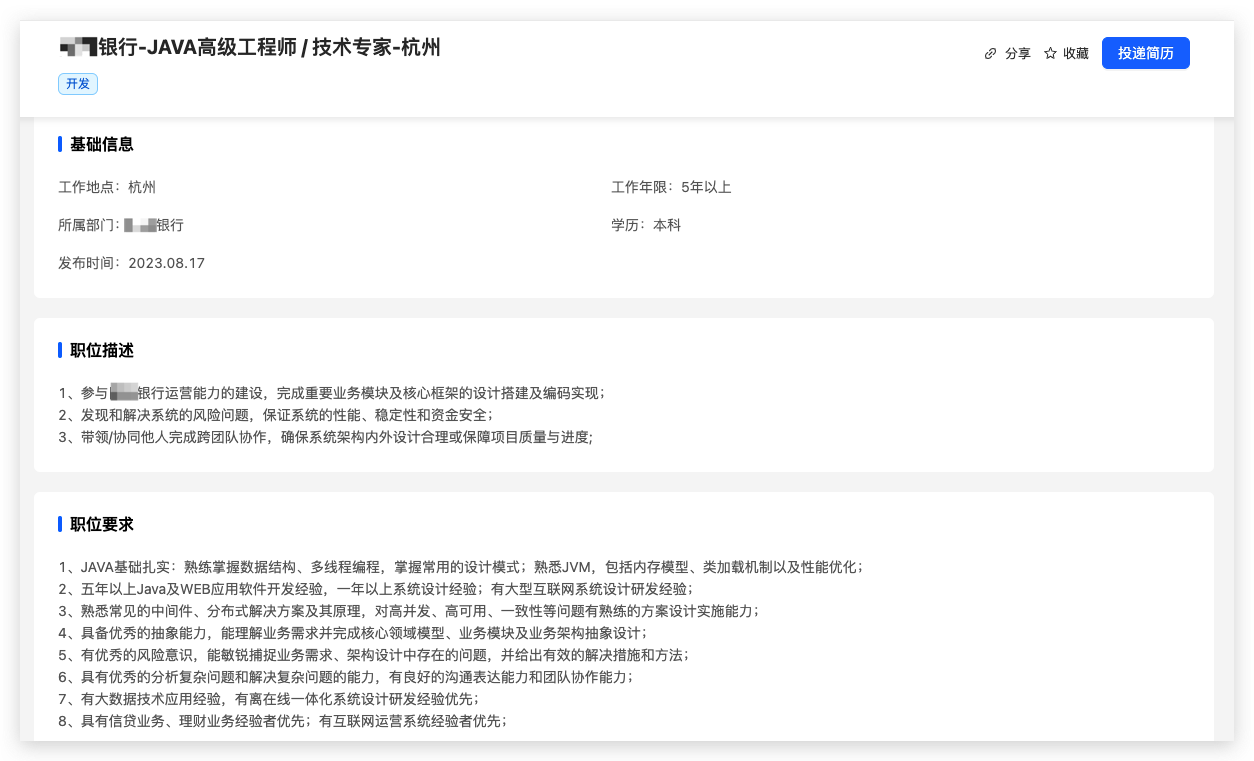Click the description line about 跨团队协作
Viewport: 1254px width, 761px height.
(325, 437)
